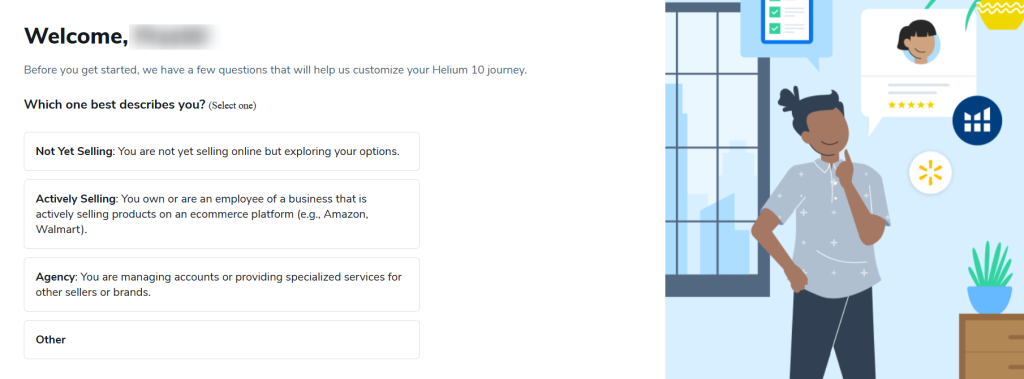Click the yellow Walmart spark icon

click(930, 173)
